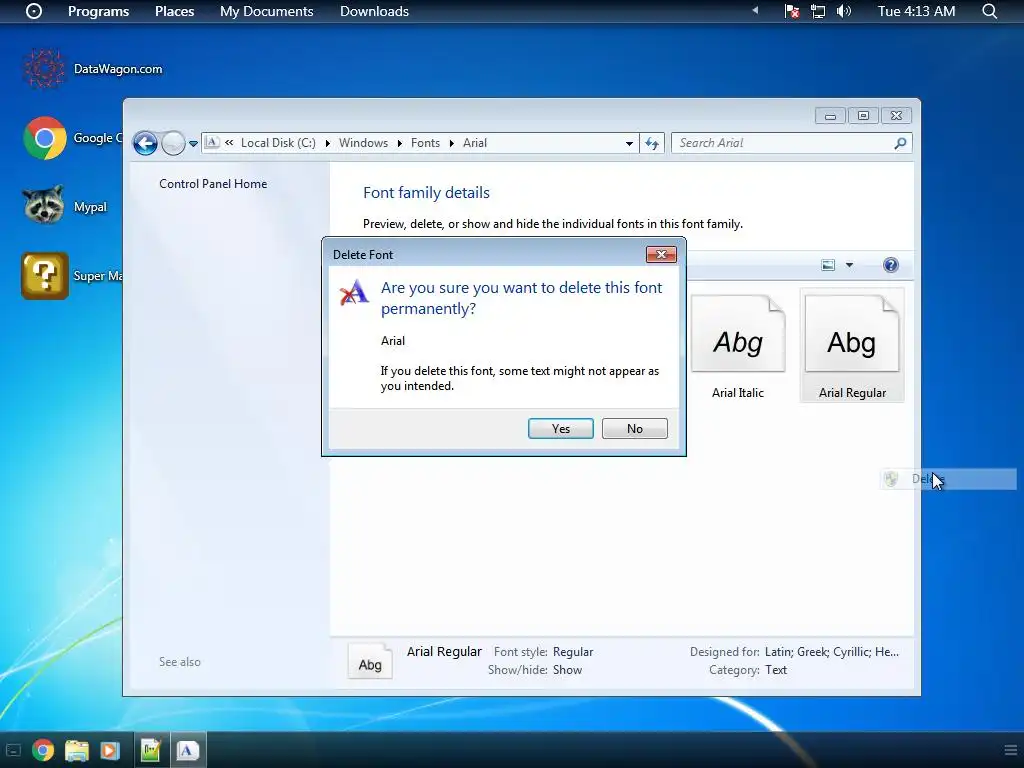
Task: Show hidden tray icons arrow
Action: click(x=756, y=10)
